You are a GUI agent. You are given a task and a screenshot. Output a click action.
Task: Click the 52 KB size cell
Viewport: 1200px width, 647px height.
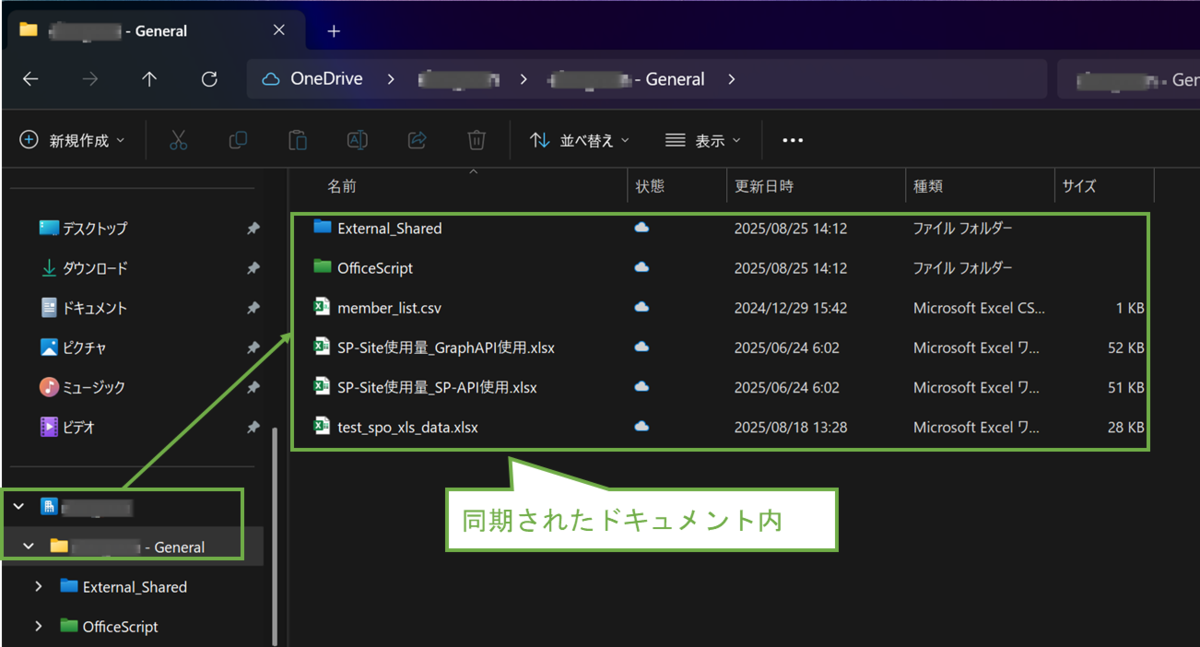pyautogui.click(x=1127, y=348)
